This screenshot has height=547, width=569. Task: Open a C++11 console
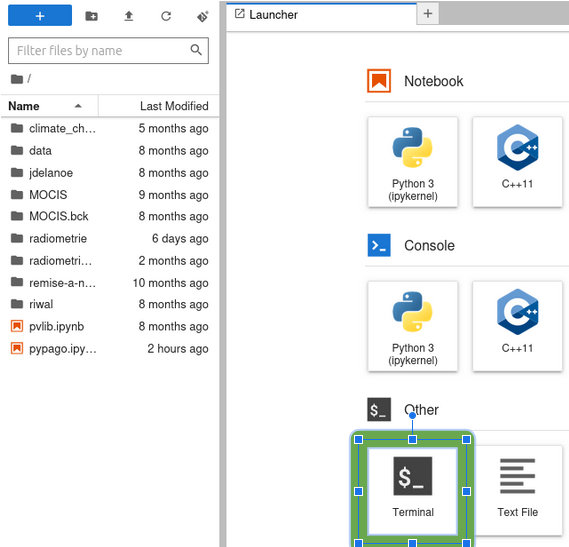[517, 326]
